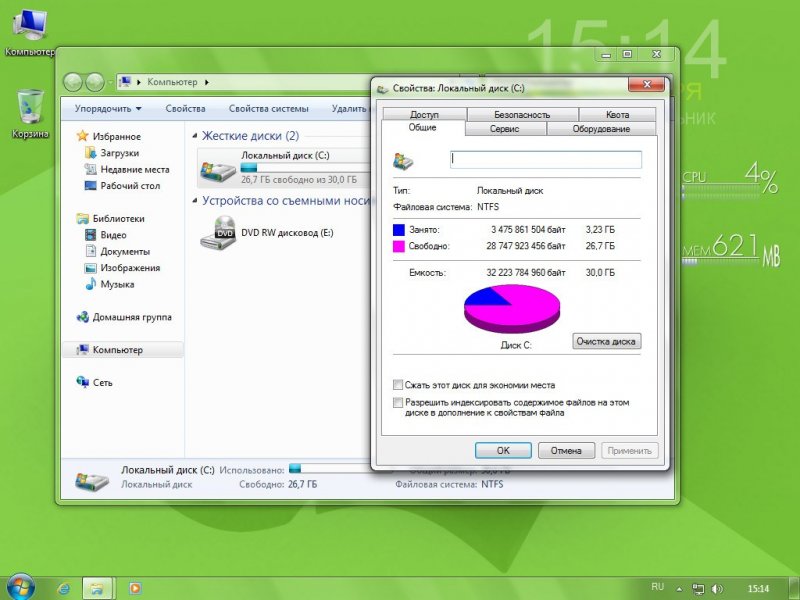Click the RU language indicator
This screenshot has height=600, width=800.
coord(658,587)
